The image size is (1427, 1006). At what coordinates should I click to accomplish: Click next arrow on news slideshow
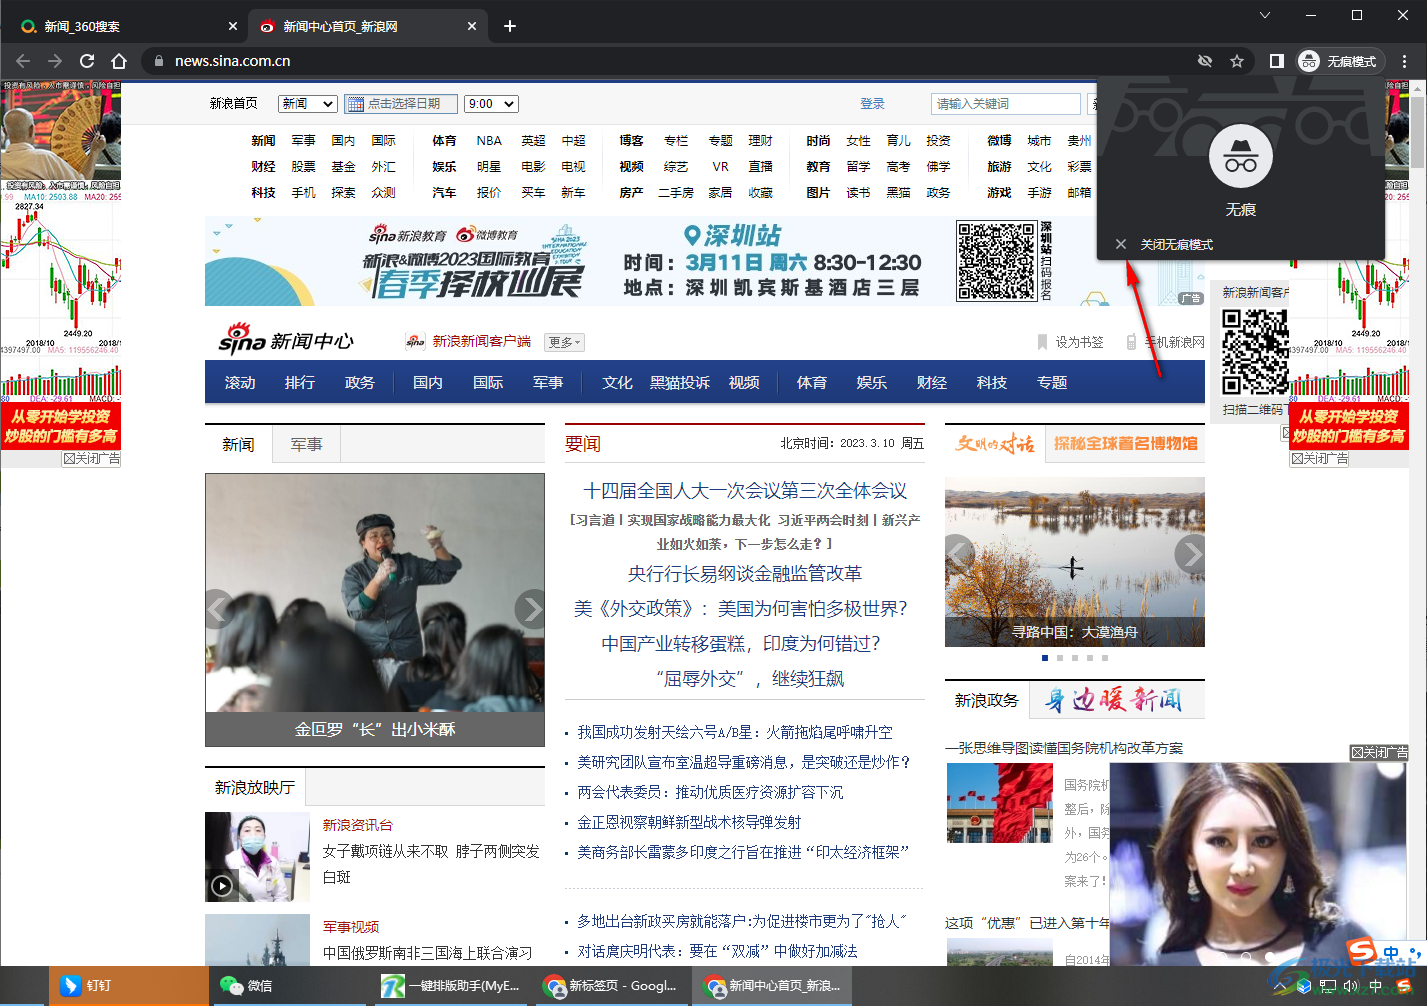pyautogui.click(x=530, y=608)
